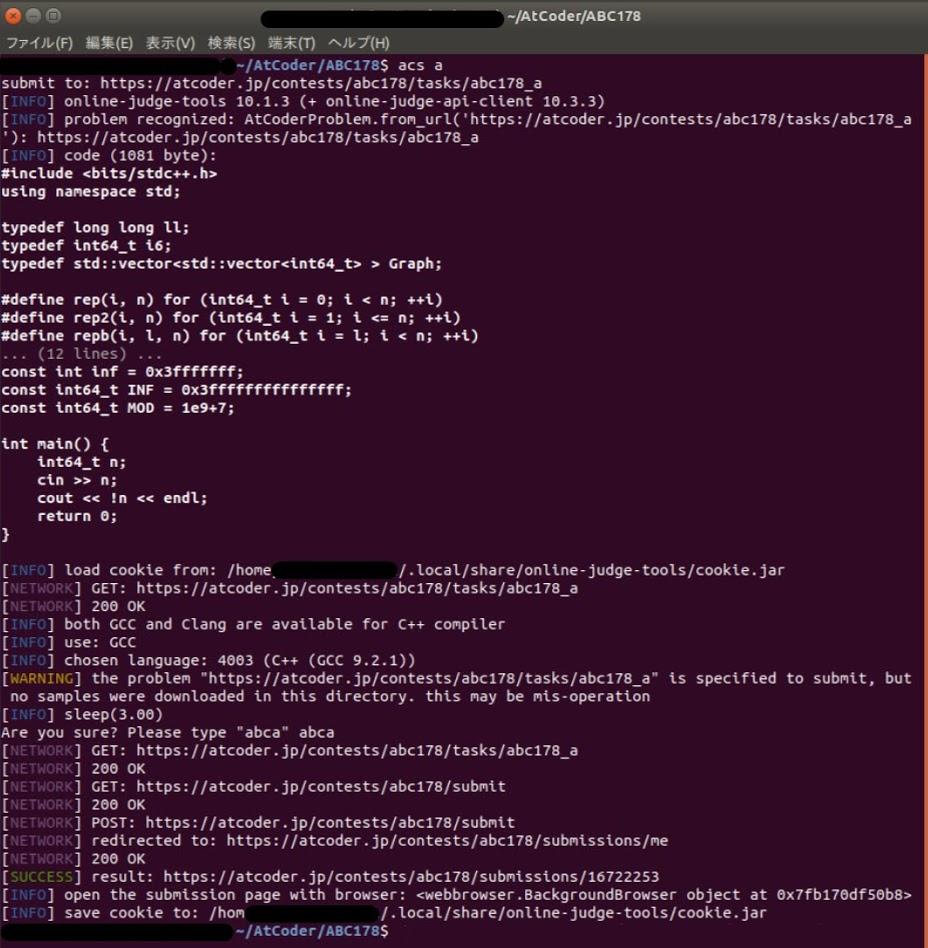The height and width of the screenshot is (948, 928).
Task: Minimize the terminal window
Action: [x=33, y=16]
